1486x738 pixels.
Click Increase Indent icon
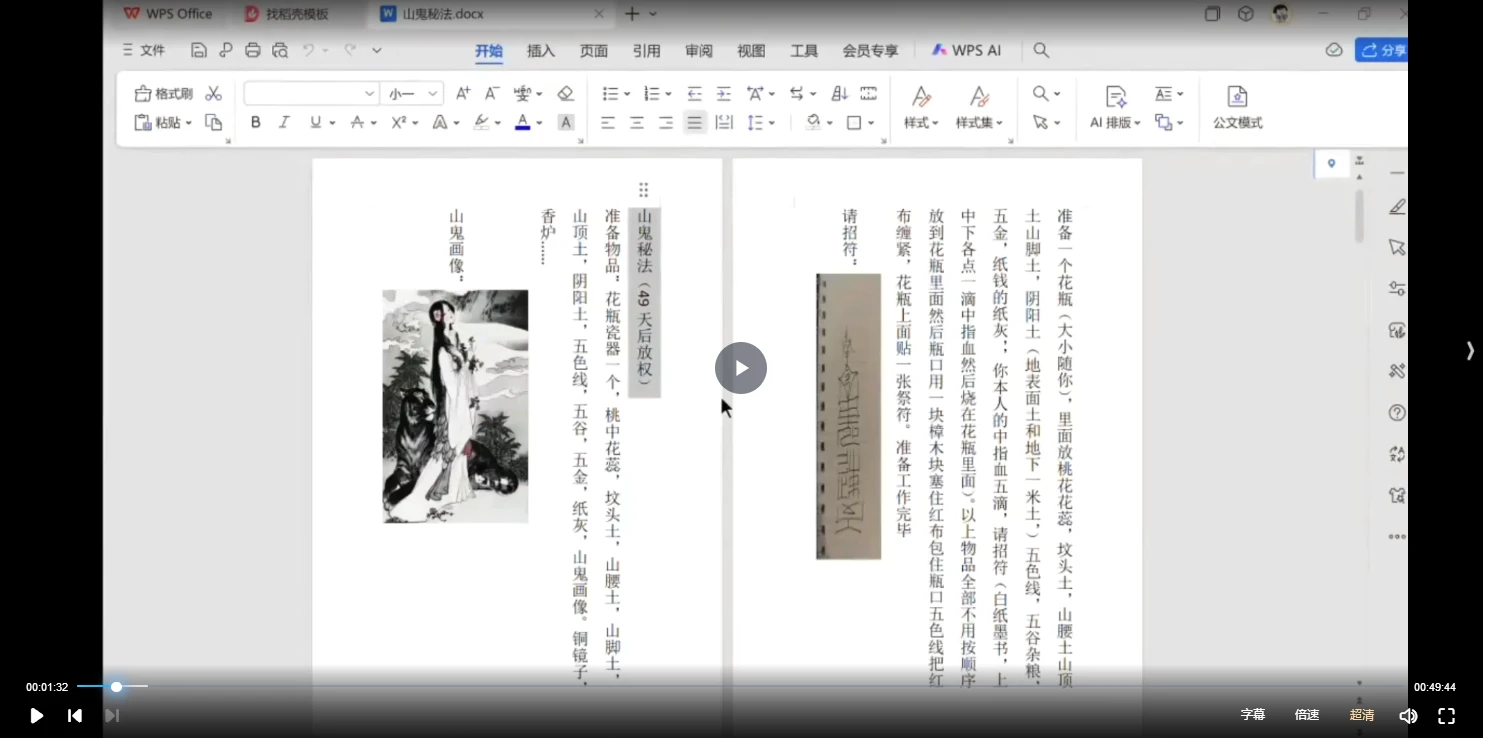(724, 93)
